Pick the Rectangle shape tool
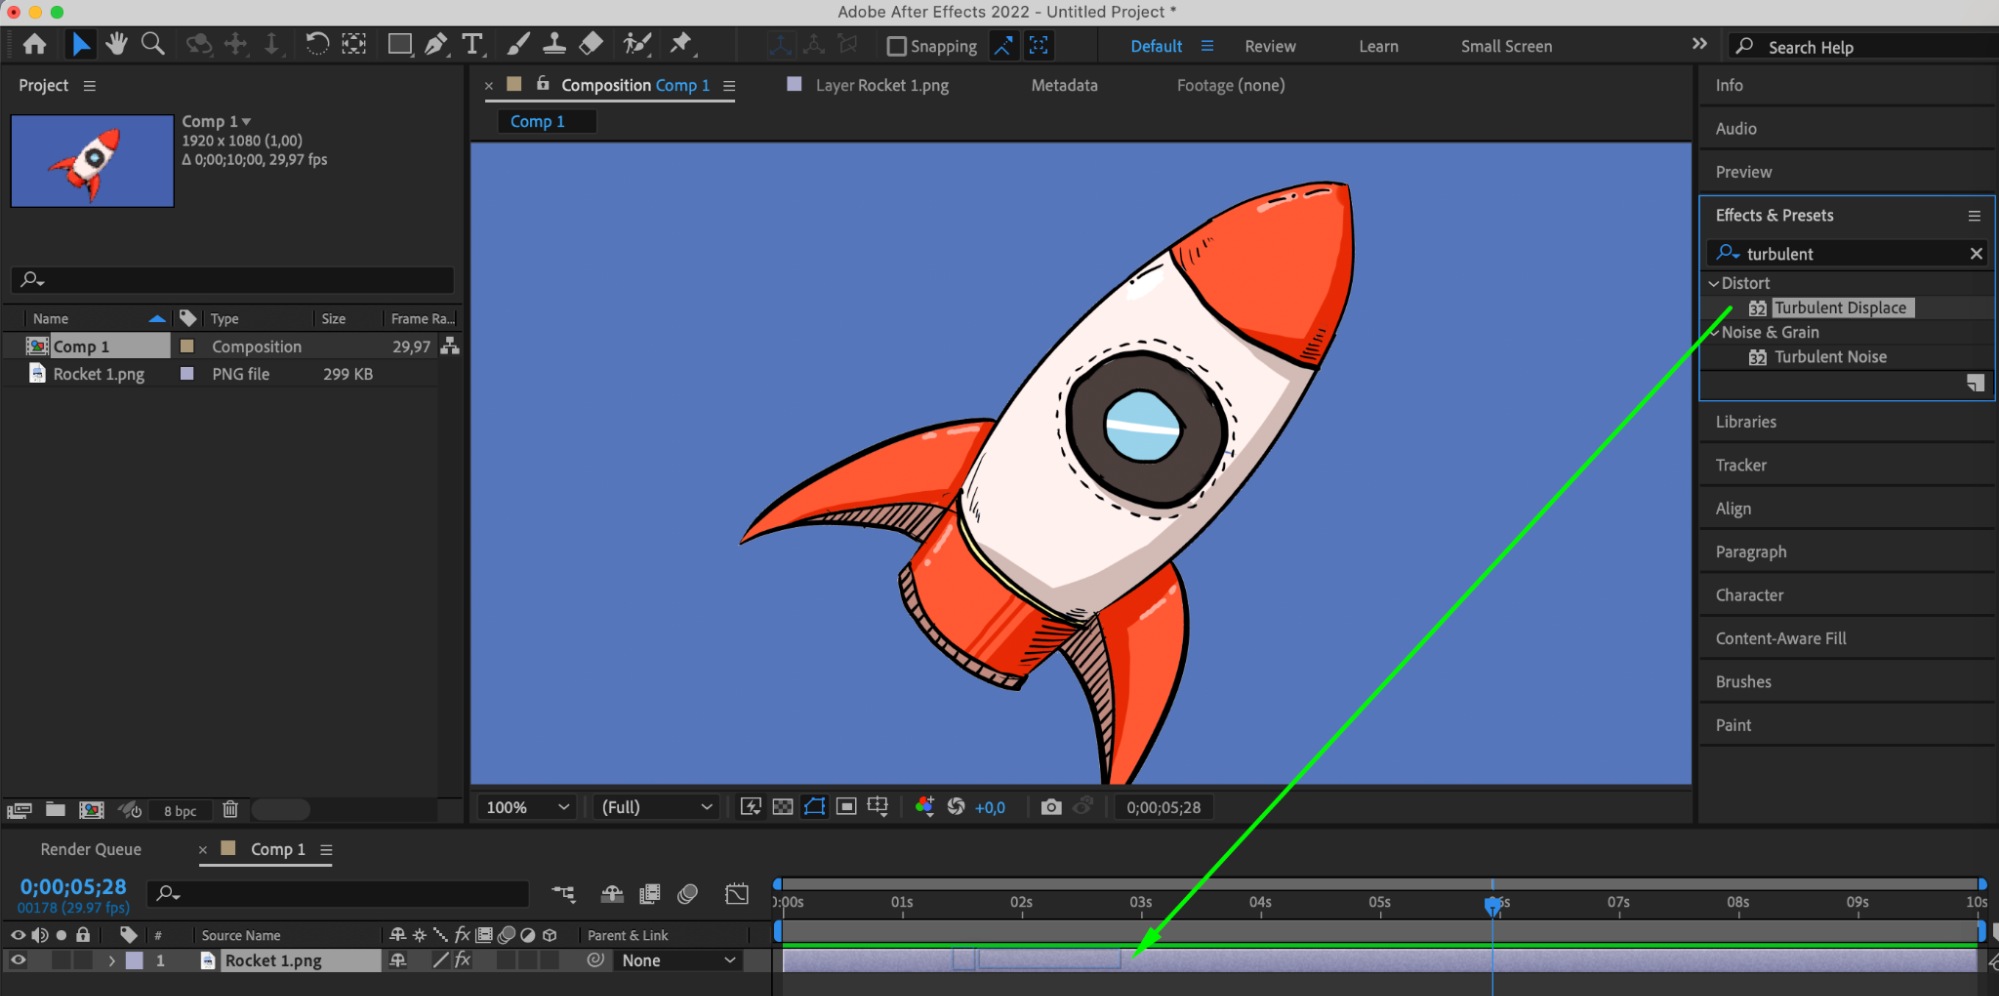 [399, 44]
